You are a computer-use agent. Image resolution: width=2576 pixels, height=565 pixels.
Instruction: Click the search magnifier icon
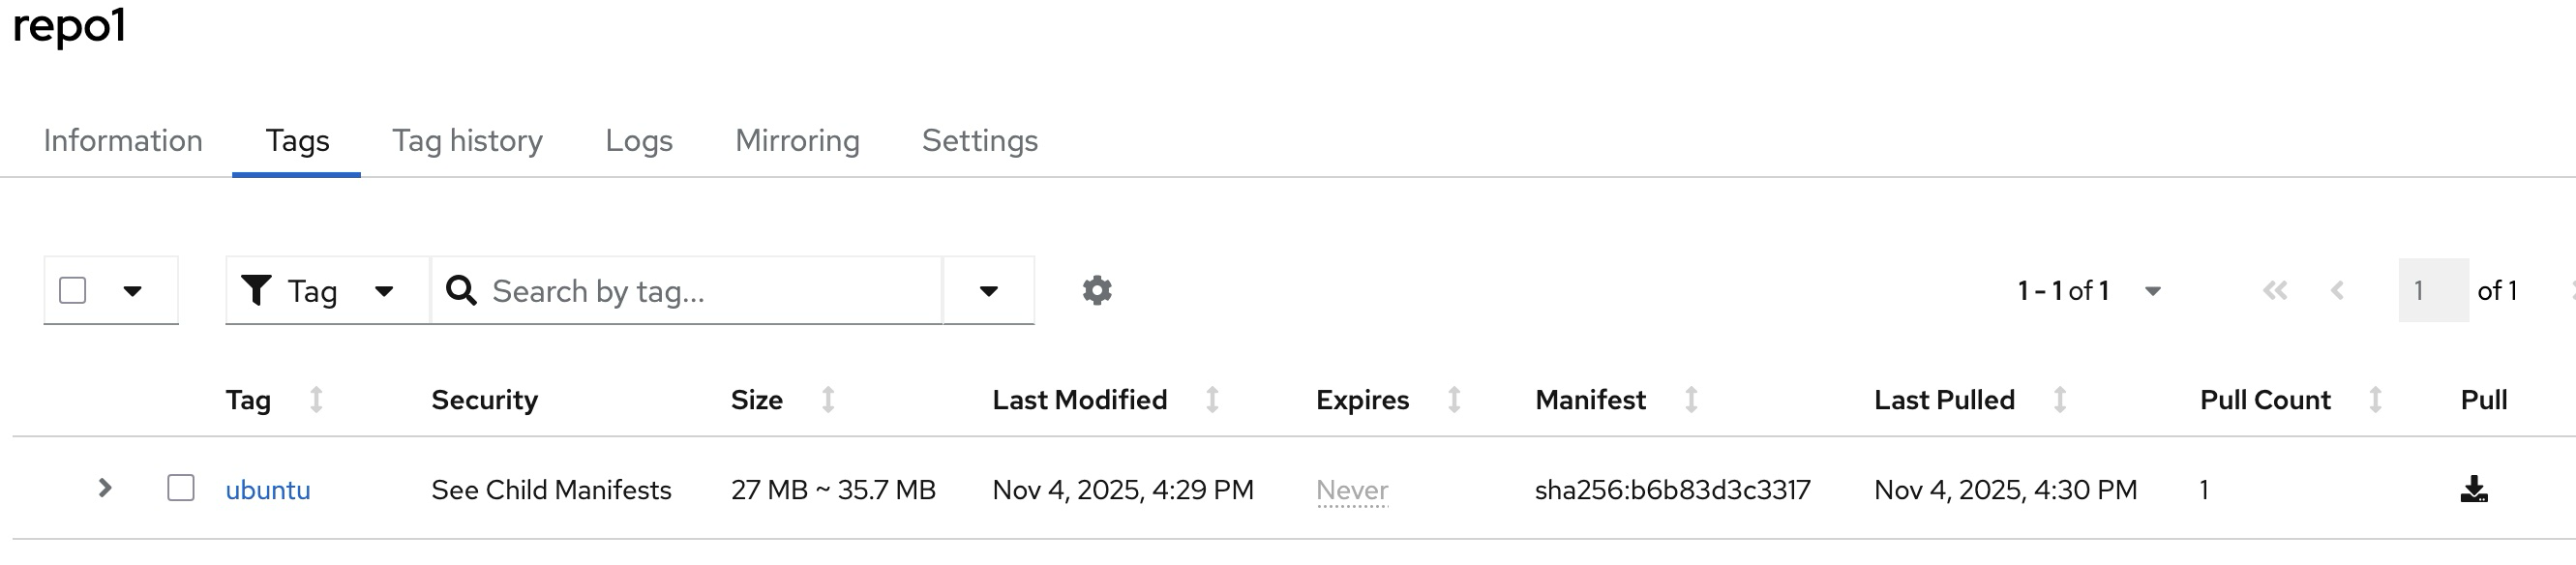click(x=461, y=291)
